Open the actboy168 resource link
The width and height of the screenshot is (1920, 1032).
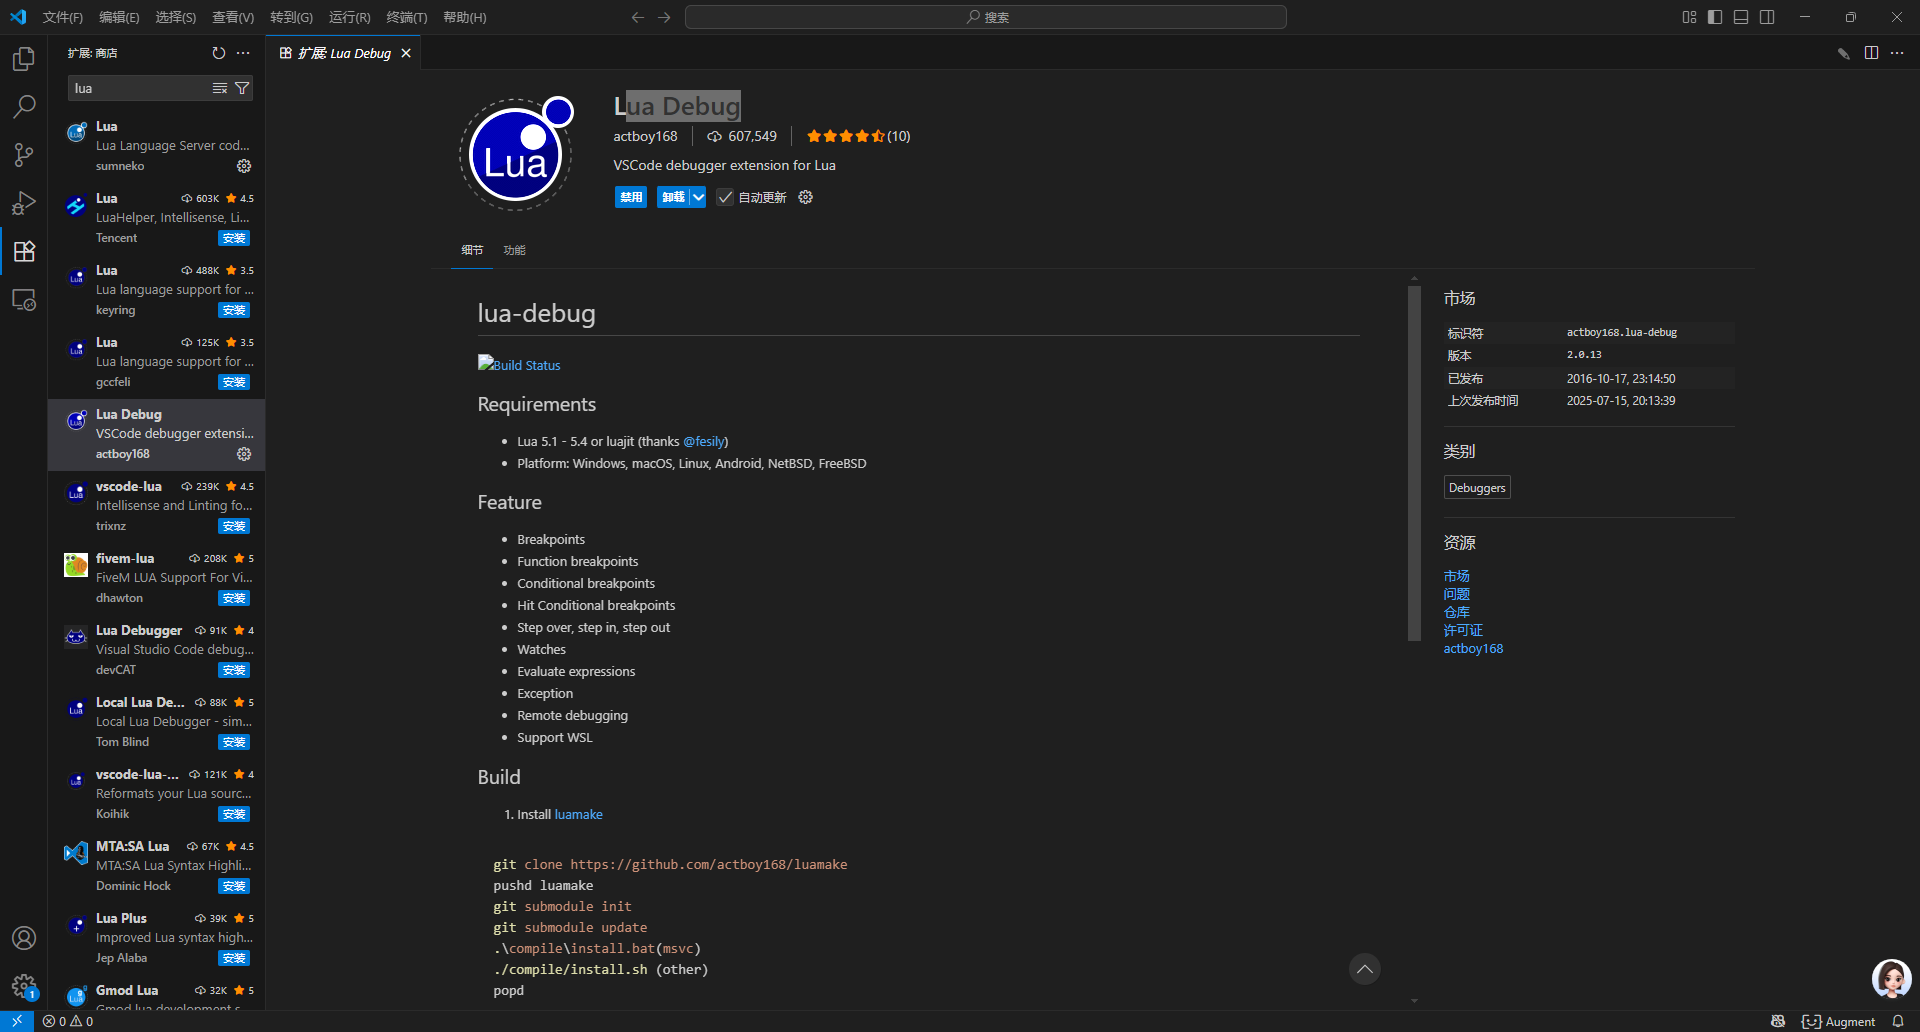pos(1473,649)
